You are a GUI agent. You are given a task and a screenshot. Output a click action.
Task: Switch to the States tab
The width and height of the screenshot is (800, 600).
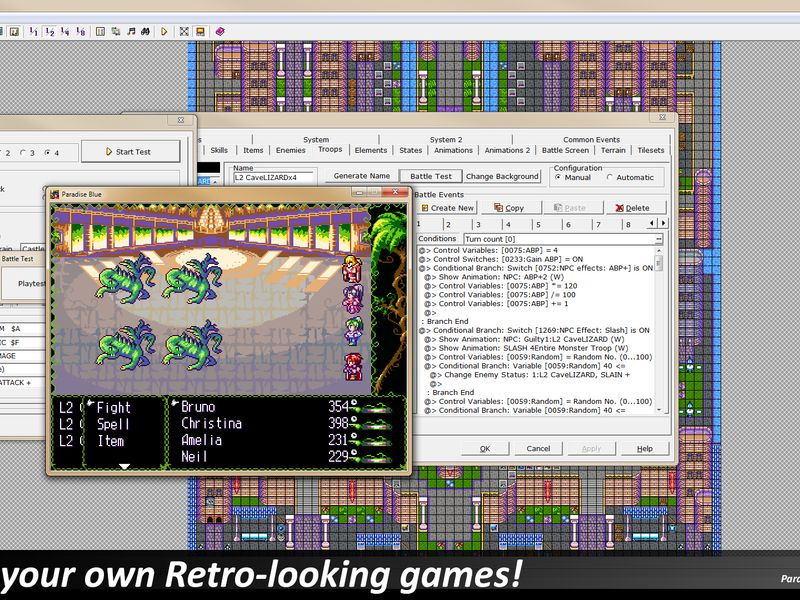(x=411, y=150)
